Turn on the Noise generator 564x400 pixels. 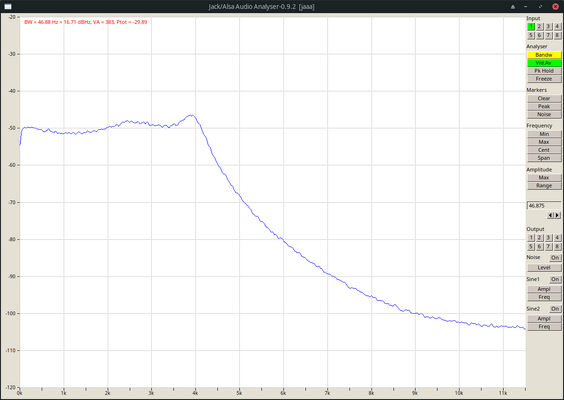pos(555,258)
